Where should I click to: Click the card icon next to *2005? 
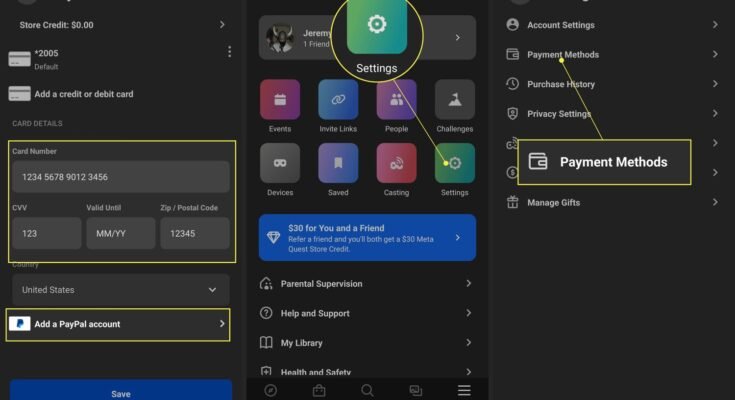point(20,60)
